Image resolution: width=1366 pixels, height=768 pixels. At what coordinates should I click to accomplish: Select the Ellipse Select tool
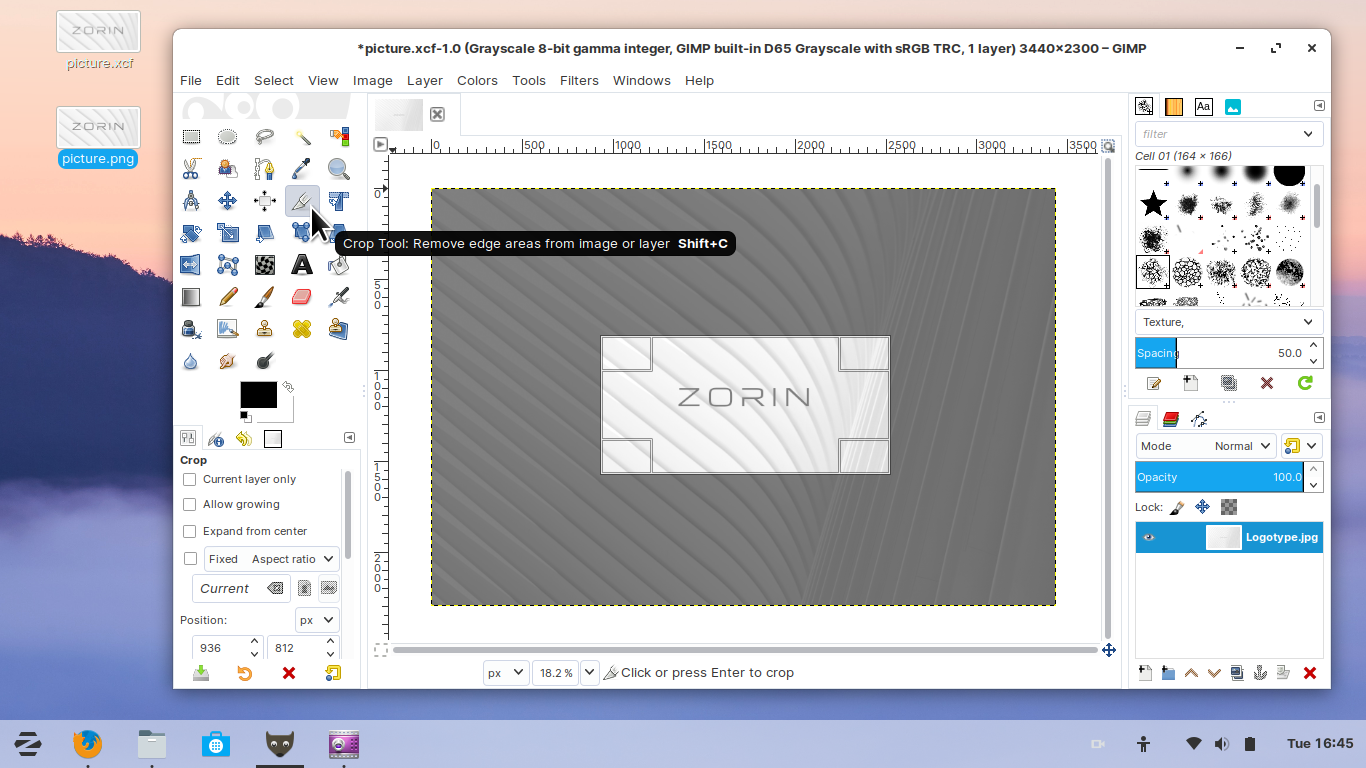tap(228, 137)
